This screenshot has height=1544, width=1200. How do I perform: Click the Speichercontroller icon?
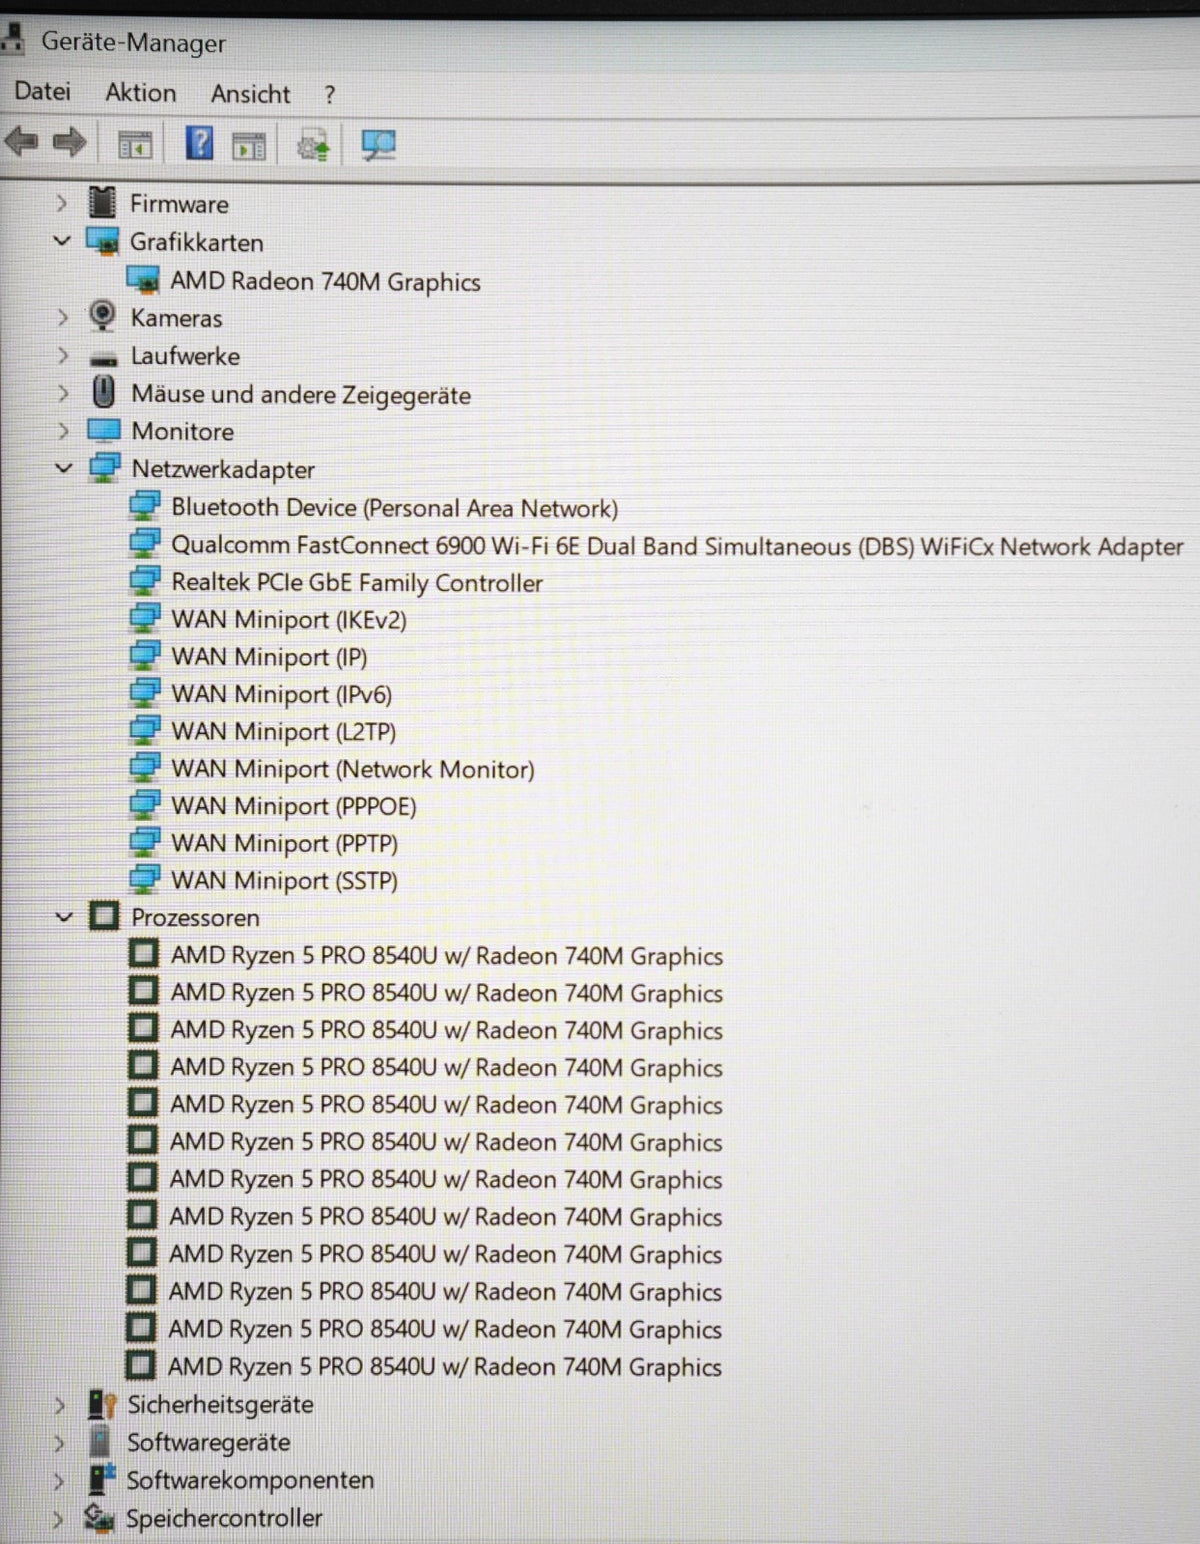point(99,1518)
